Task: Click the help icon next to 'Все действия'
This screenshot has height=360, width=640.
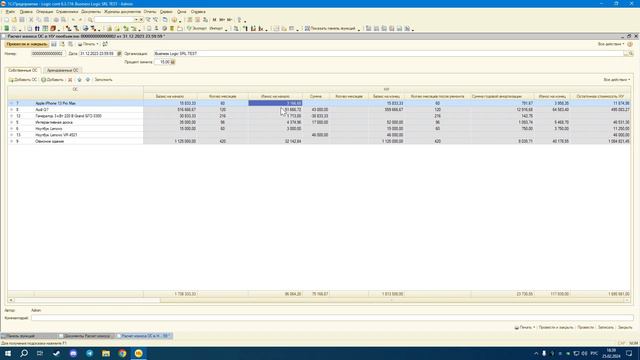Action: point(630,44)
